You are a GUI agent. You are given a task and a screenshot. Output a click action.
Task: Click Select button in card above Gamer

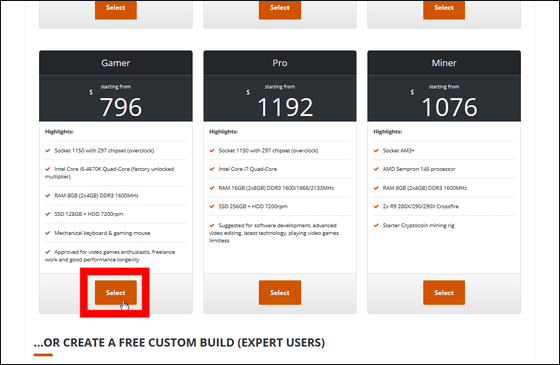(115, 9)
